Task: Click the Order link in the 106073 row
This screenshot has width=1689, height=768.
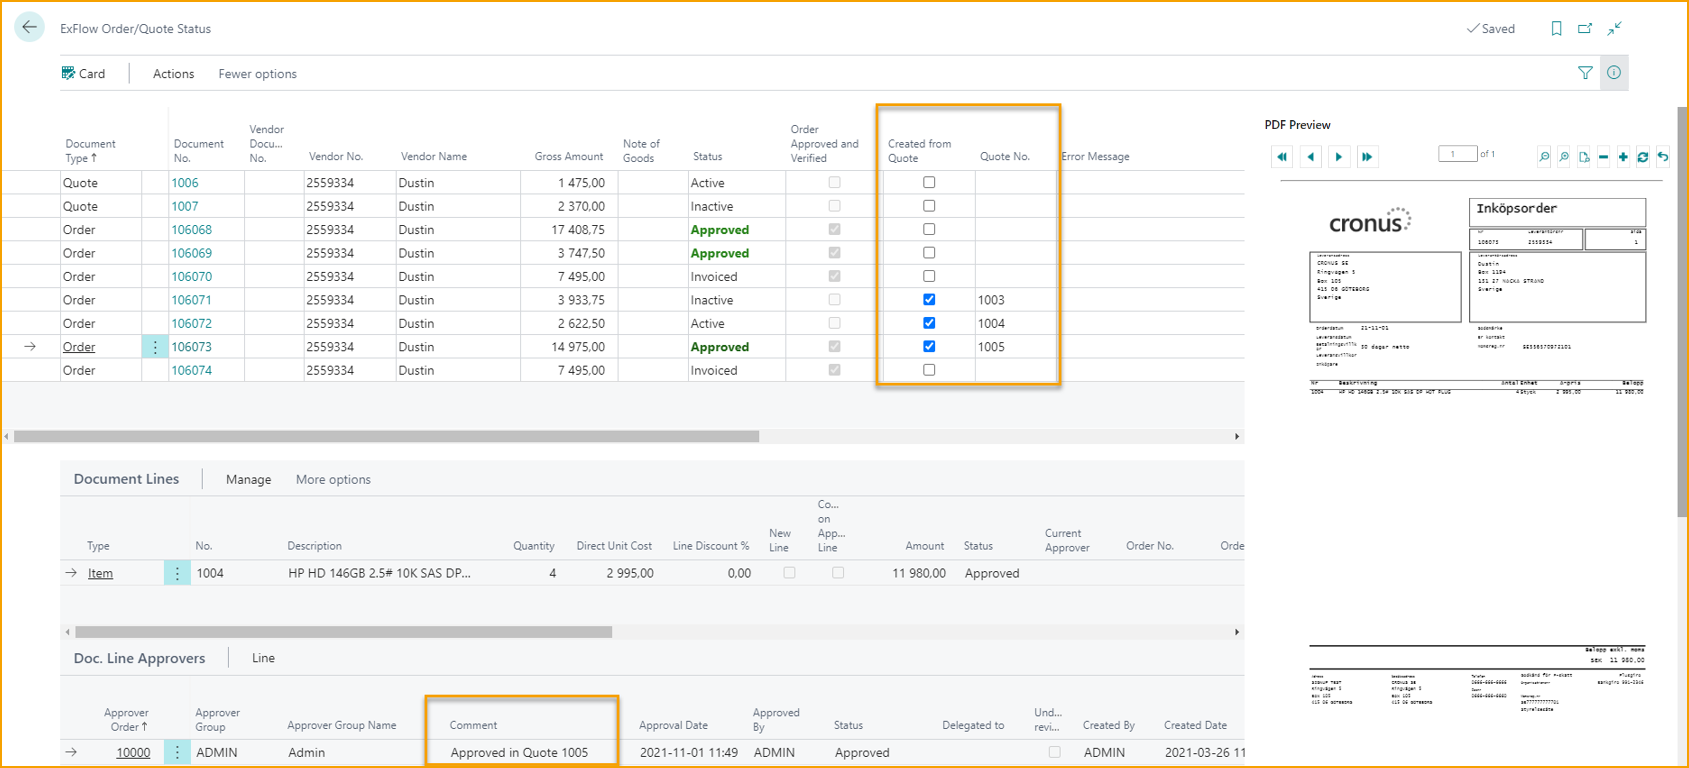Action: 79,347
